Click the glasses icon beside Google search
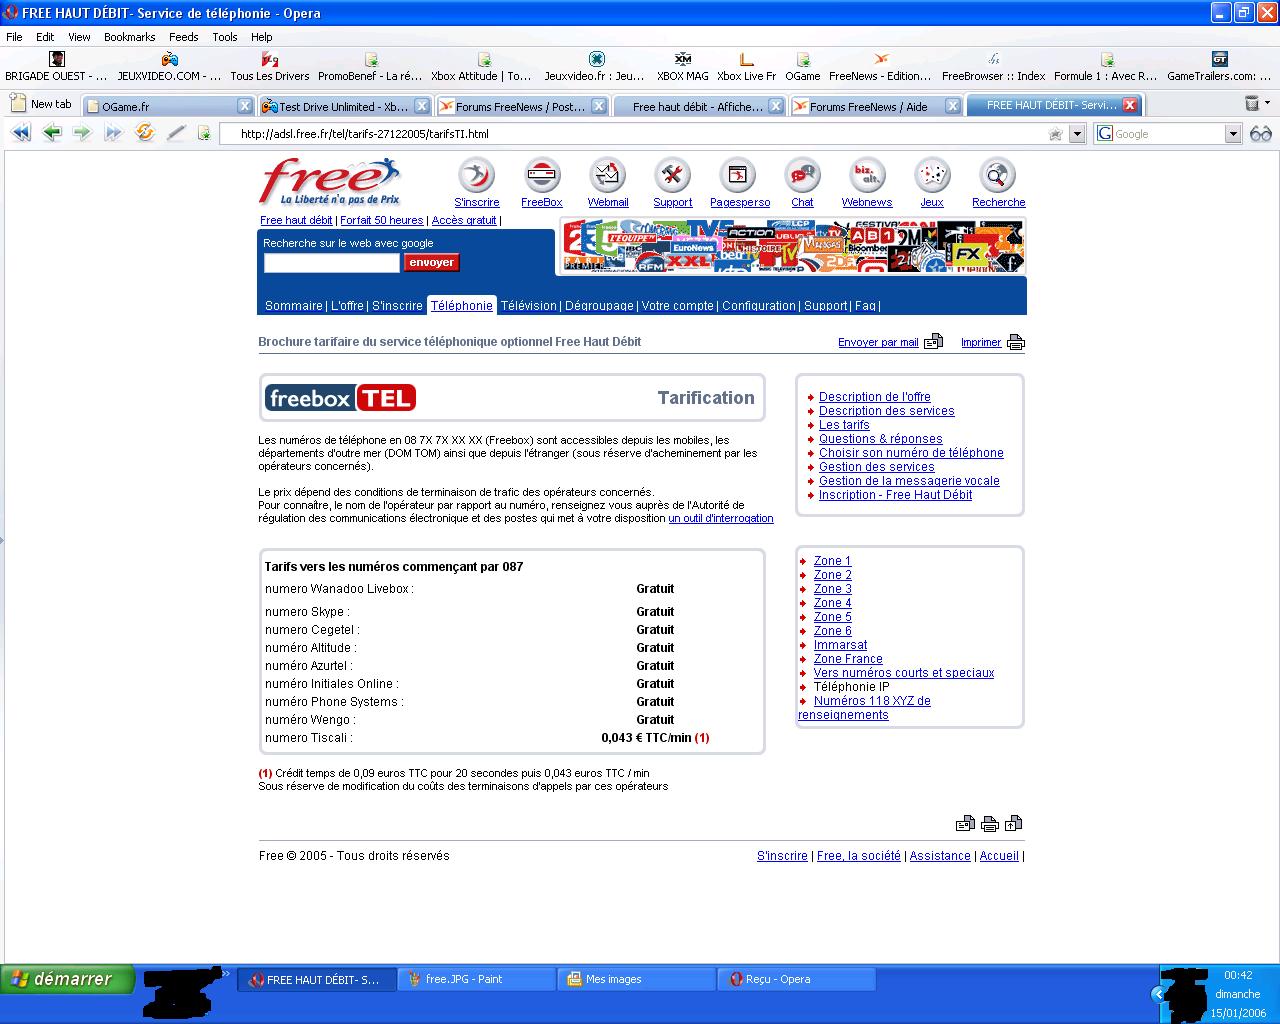The height and width of the screenshot is (1024, 1280). [x=1261, y=133]
